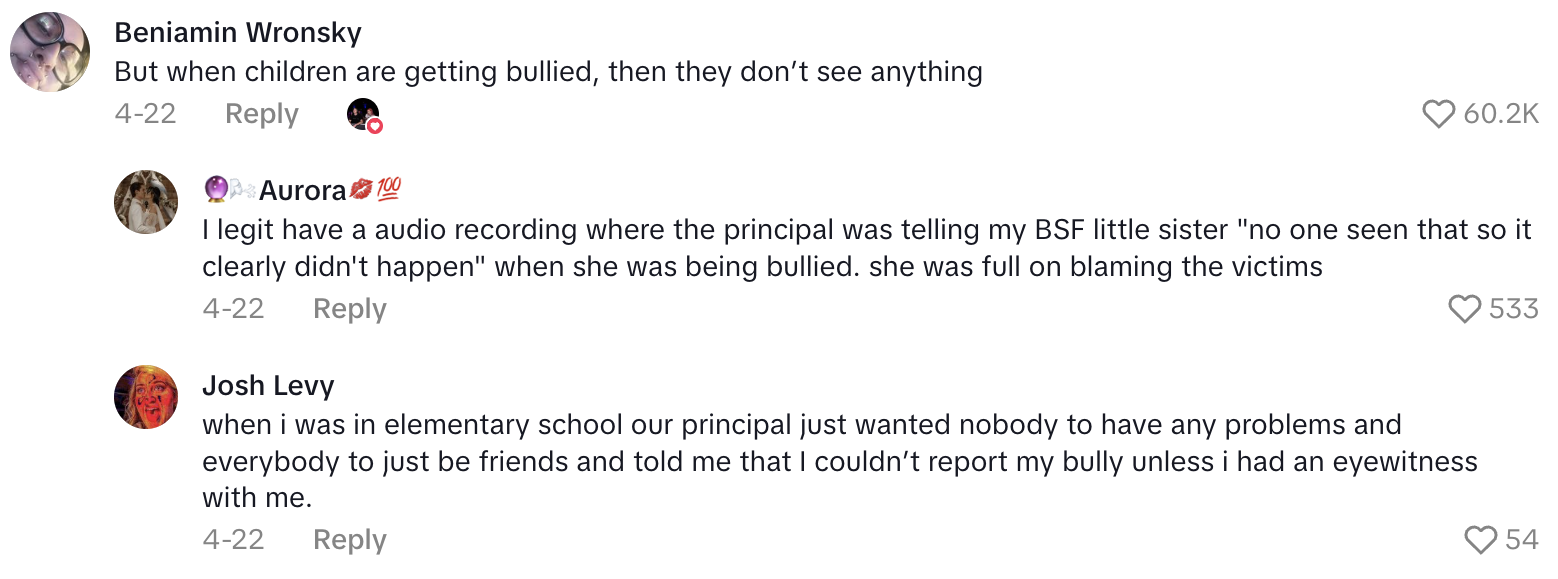View Josh Levy's avatar profile

tap(146, 397)
